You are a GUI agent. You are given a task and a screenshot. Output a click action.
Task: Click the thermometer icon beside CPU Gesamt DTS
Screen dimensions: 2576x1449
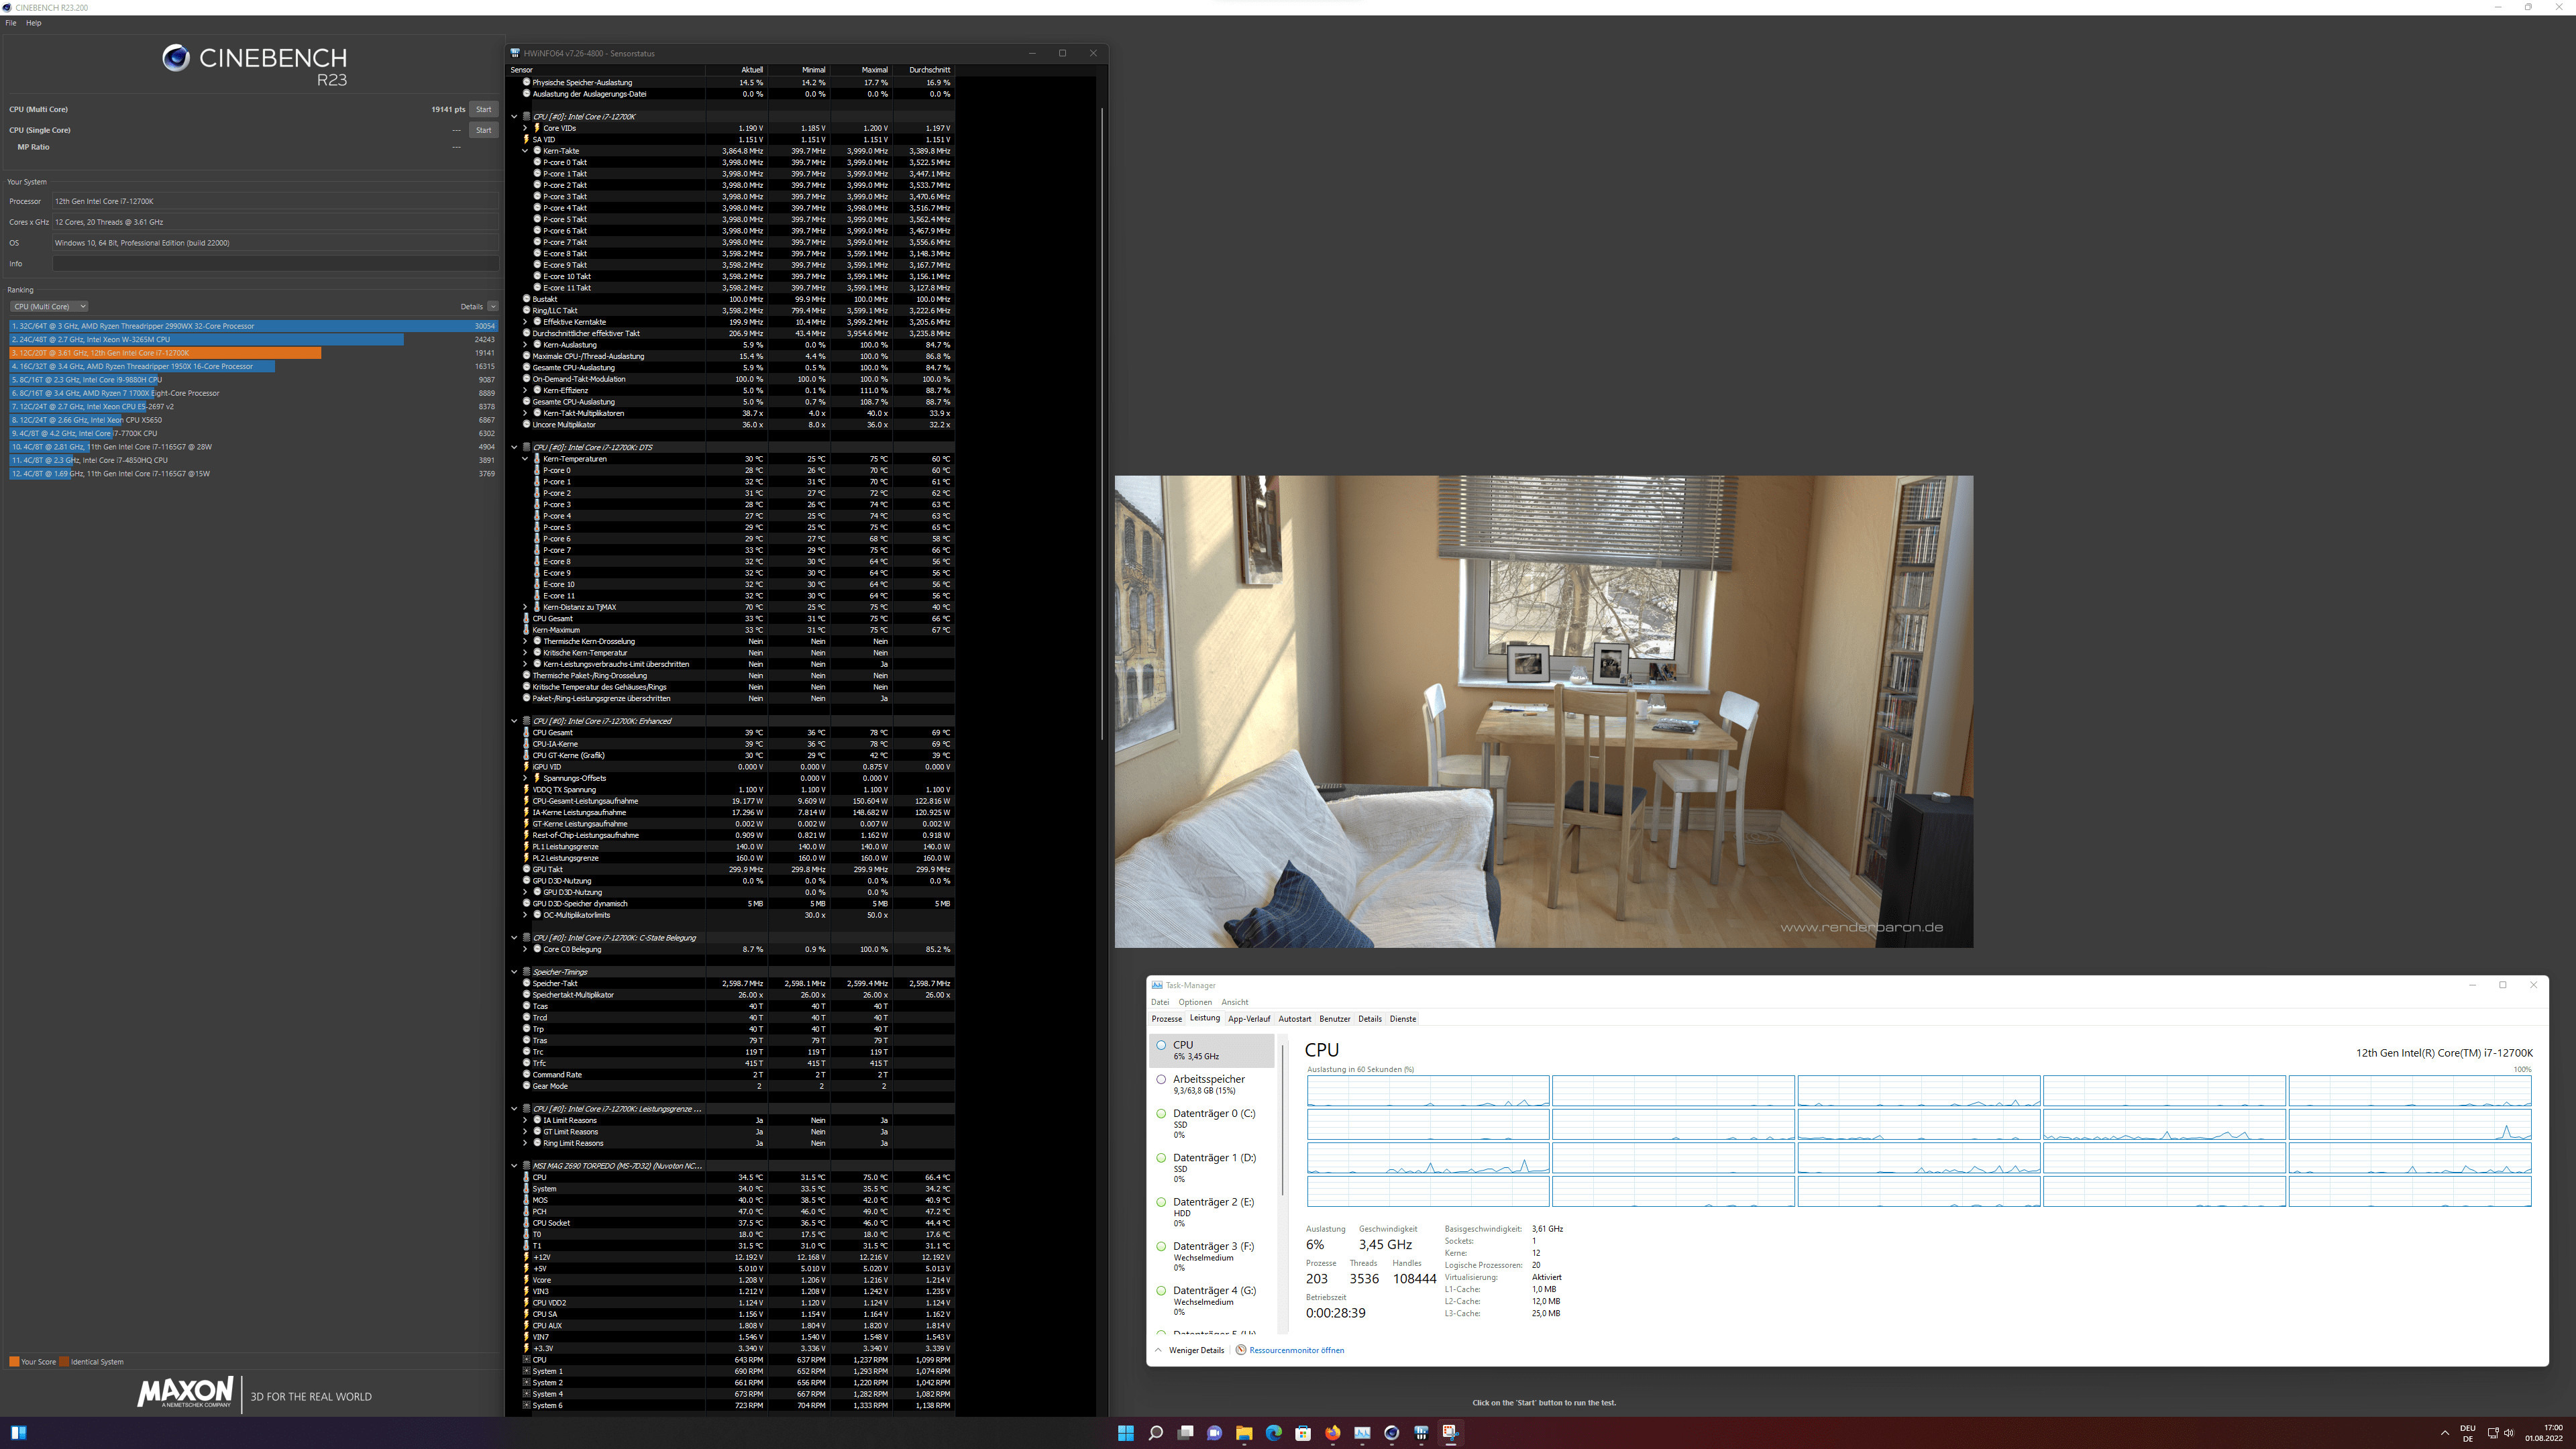(527, 619)
